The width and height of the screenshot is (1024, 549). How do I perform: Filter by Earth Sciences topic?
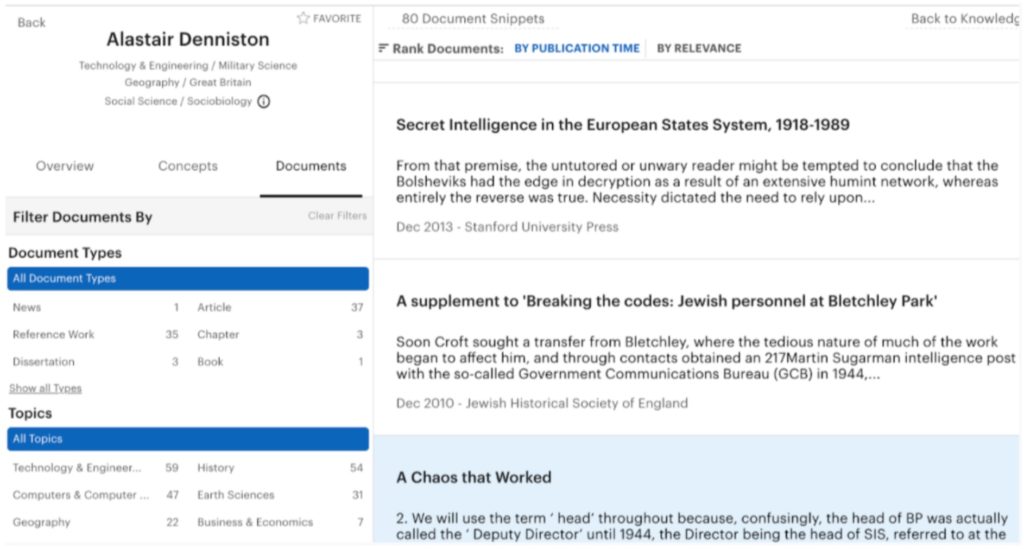point(235,495)
